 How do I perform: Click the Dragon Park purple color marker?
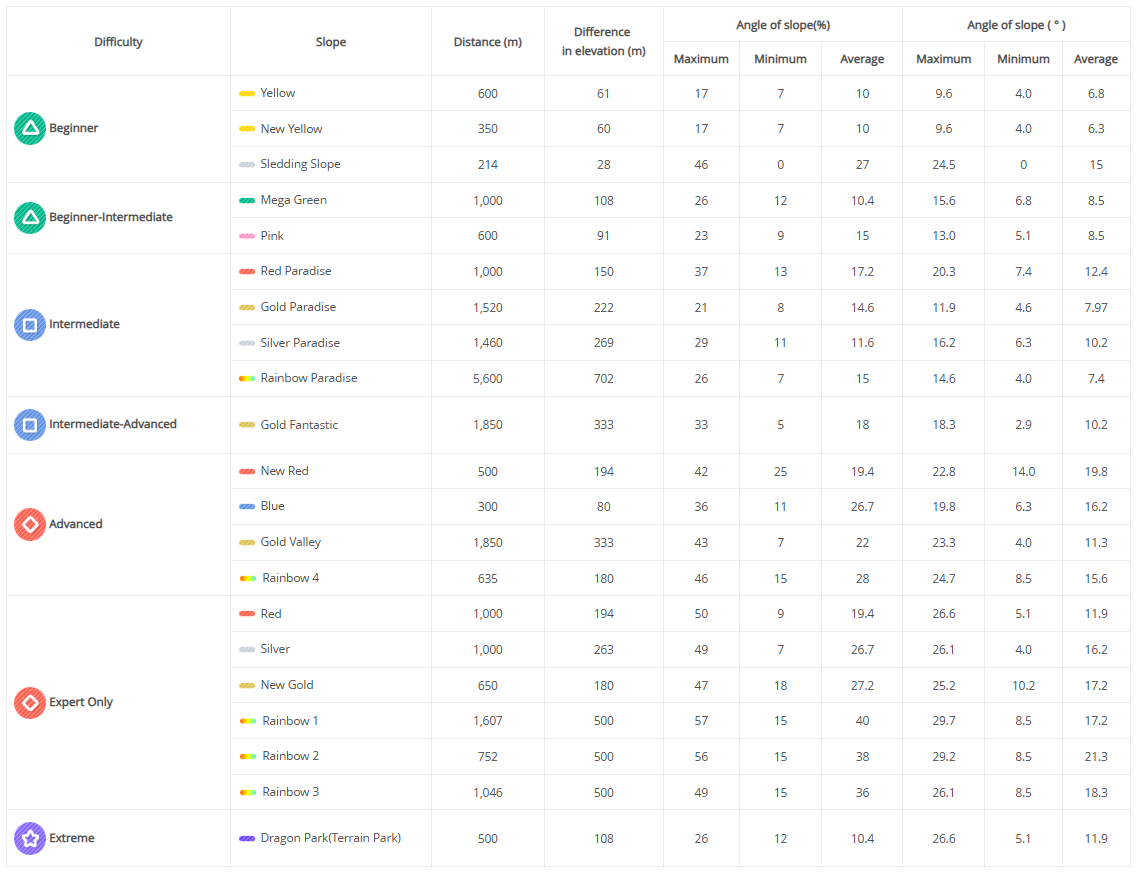[x=247, y=838]
